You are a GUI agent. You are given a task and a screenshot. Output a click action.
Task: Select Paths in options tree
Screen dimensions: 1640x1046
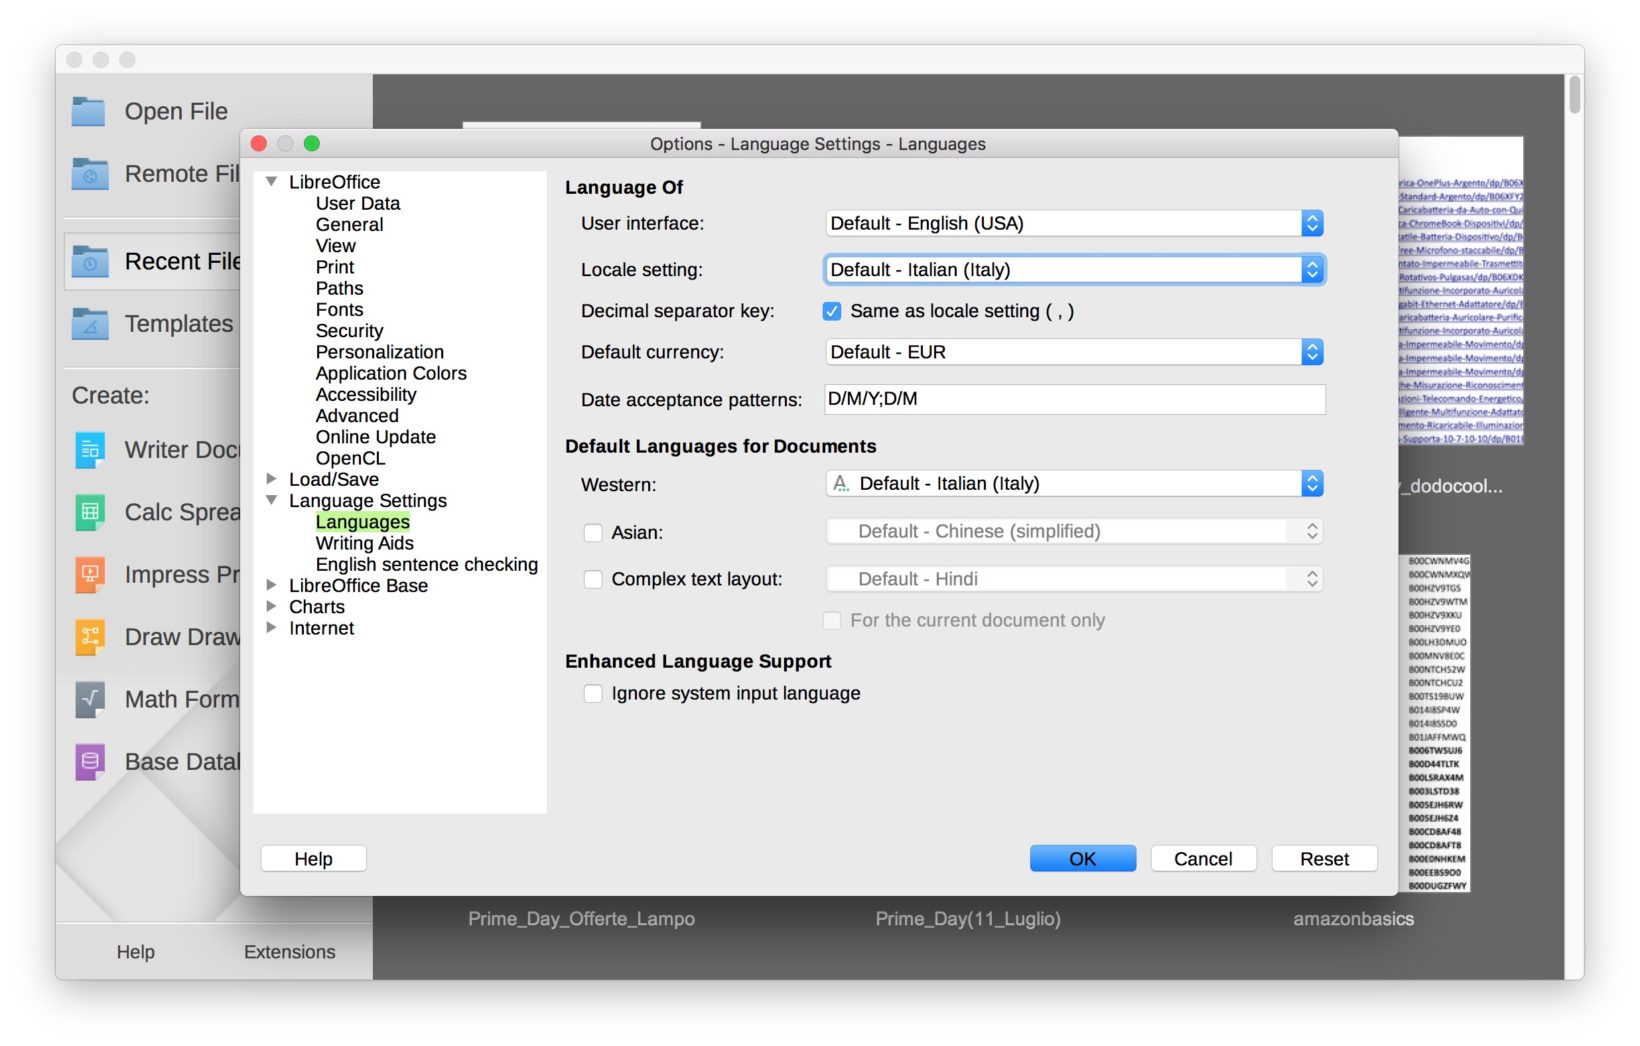tap(339, 288)
